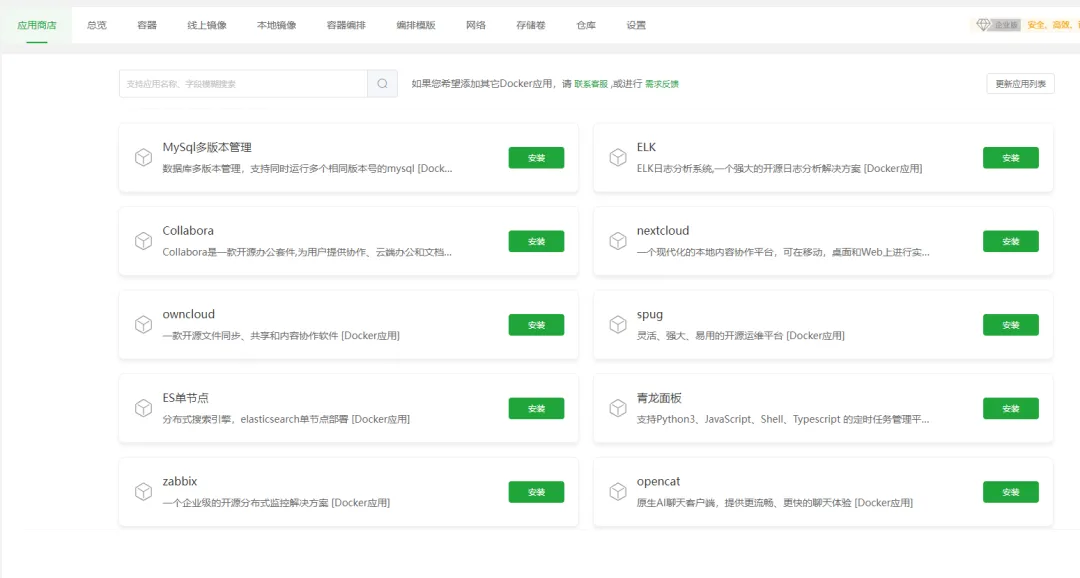Go to the 线上镜像 tab
This screenshot has width=1080, height=578.
(x=207, y=25)
